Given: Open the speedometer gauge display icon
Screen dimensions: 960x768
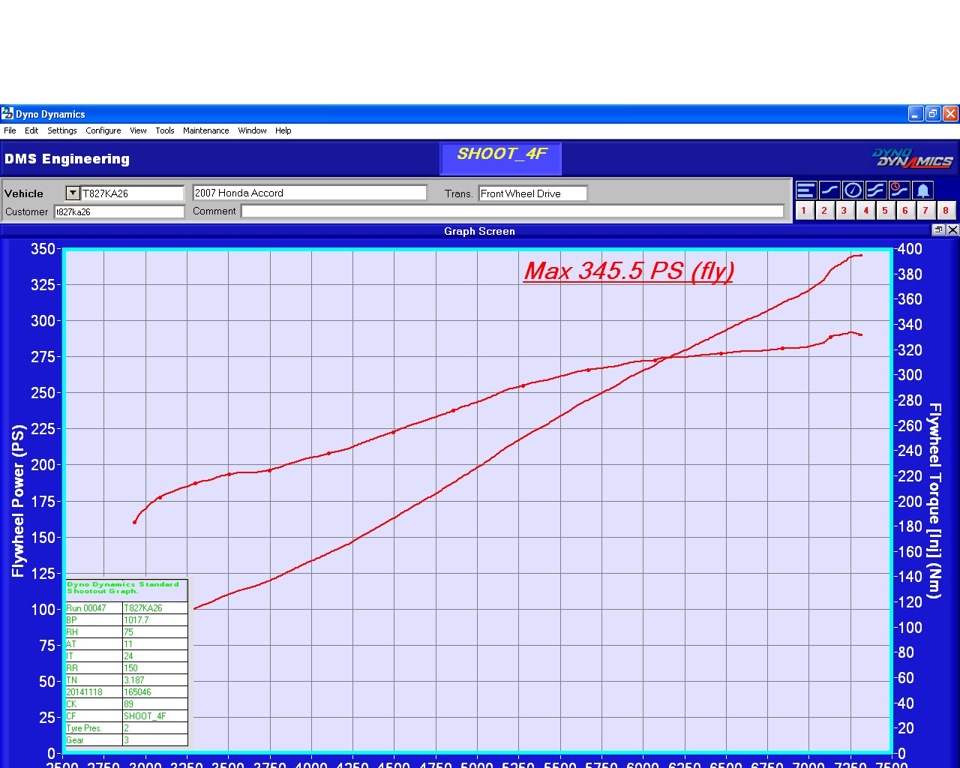Looking at the screenshot, I should pyautogui.click(x=851, y=190).
